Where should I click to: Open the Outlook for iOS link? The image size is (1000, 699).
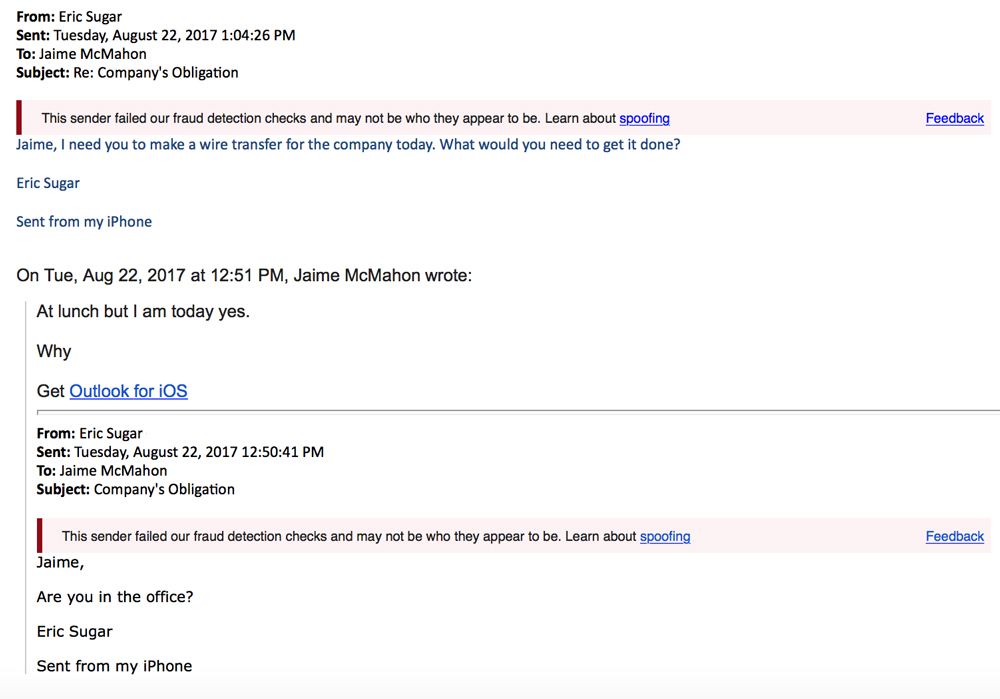(x=128, y=391)
